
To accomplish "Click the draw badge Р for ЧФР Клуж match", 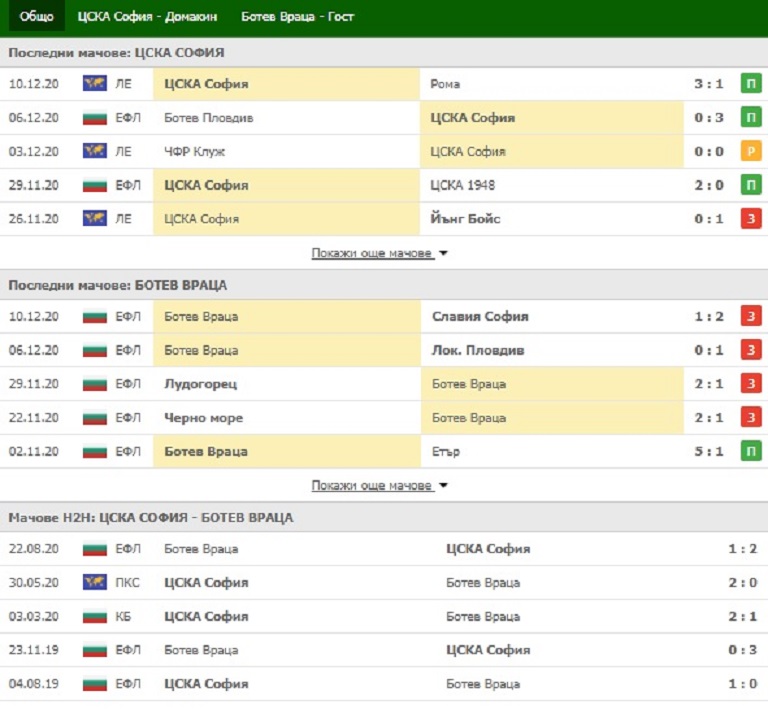I will [x=751, y=151].
